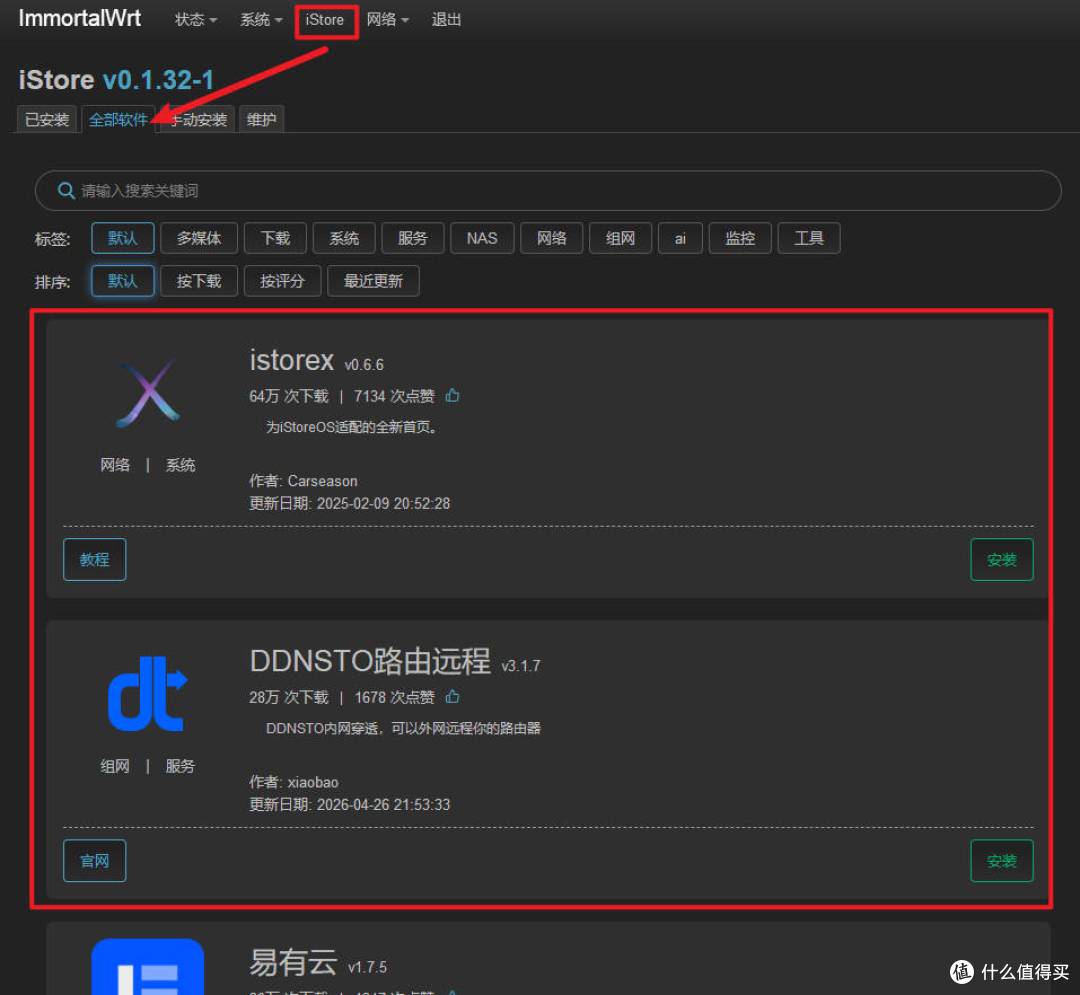
Task: Click istorex update date 2025-02-09
Action: (x=349, y=503)
